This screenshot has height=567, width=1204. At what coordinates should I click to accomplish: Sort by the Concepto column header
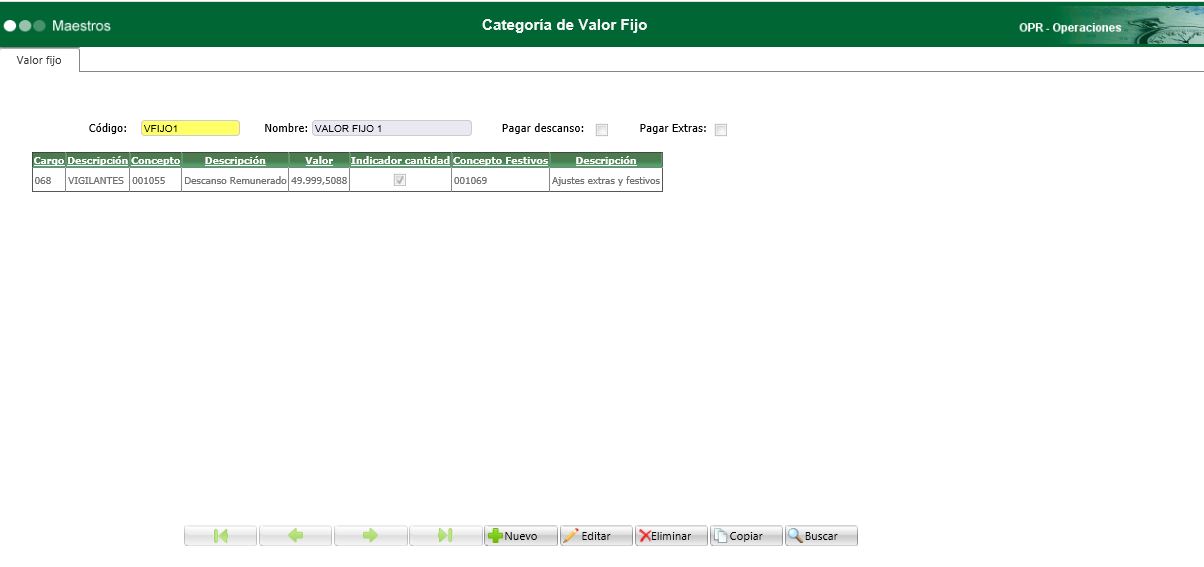[x=156, y=160]
